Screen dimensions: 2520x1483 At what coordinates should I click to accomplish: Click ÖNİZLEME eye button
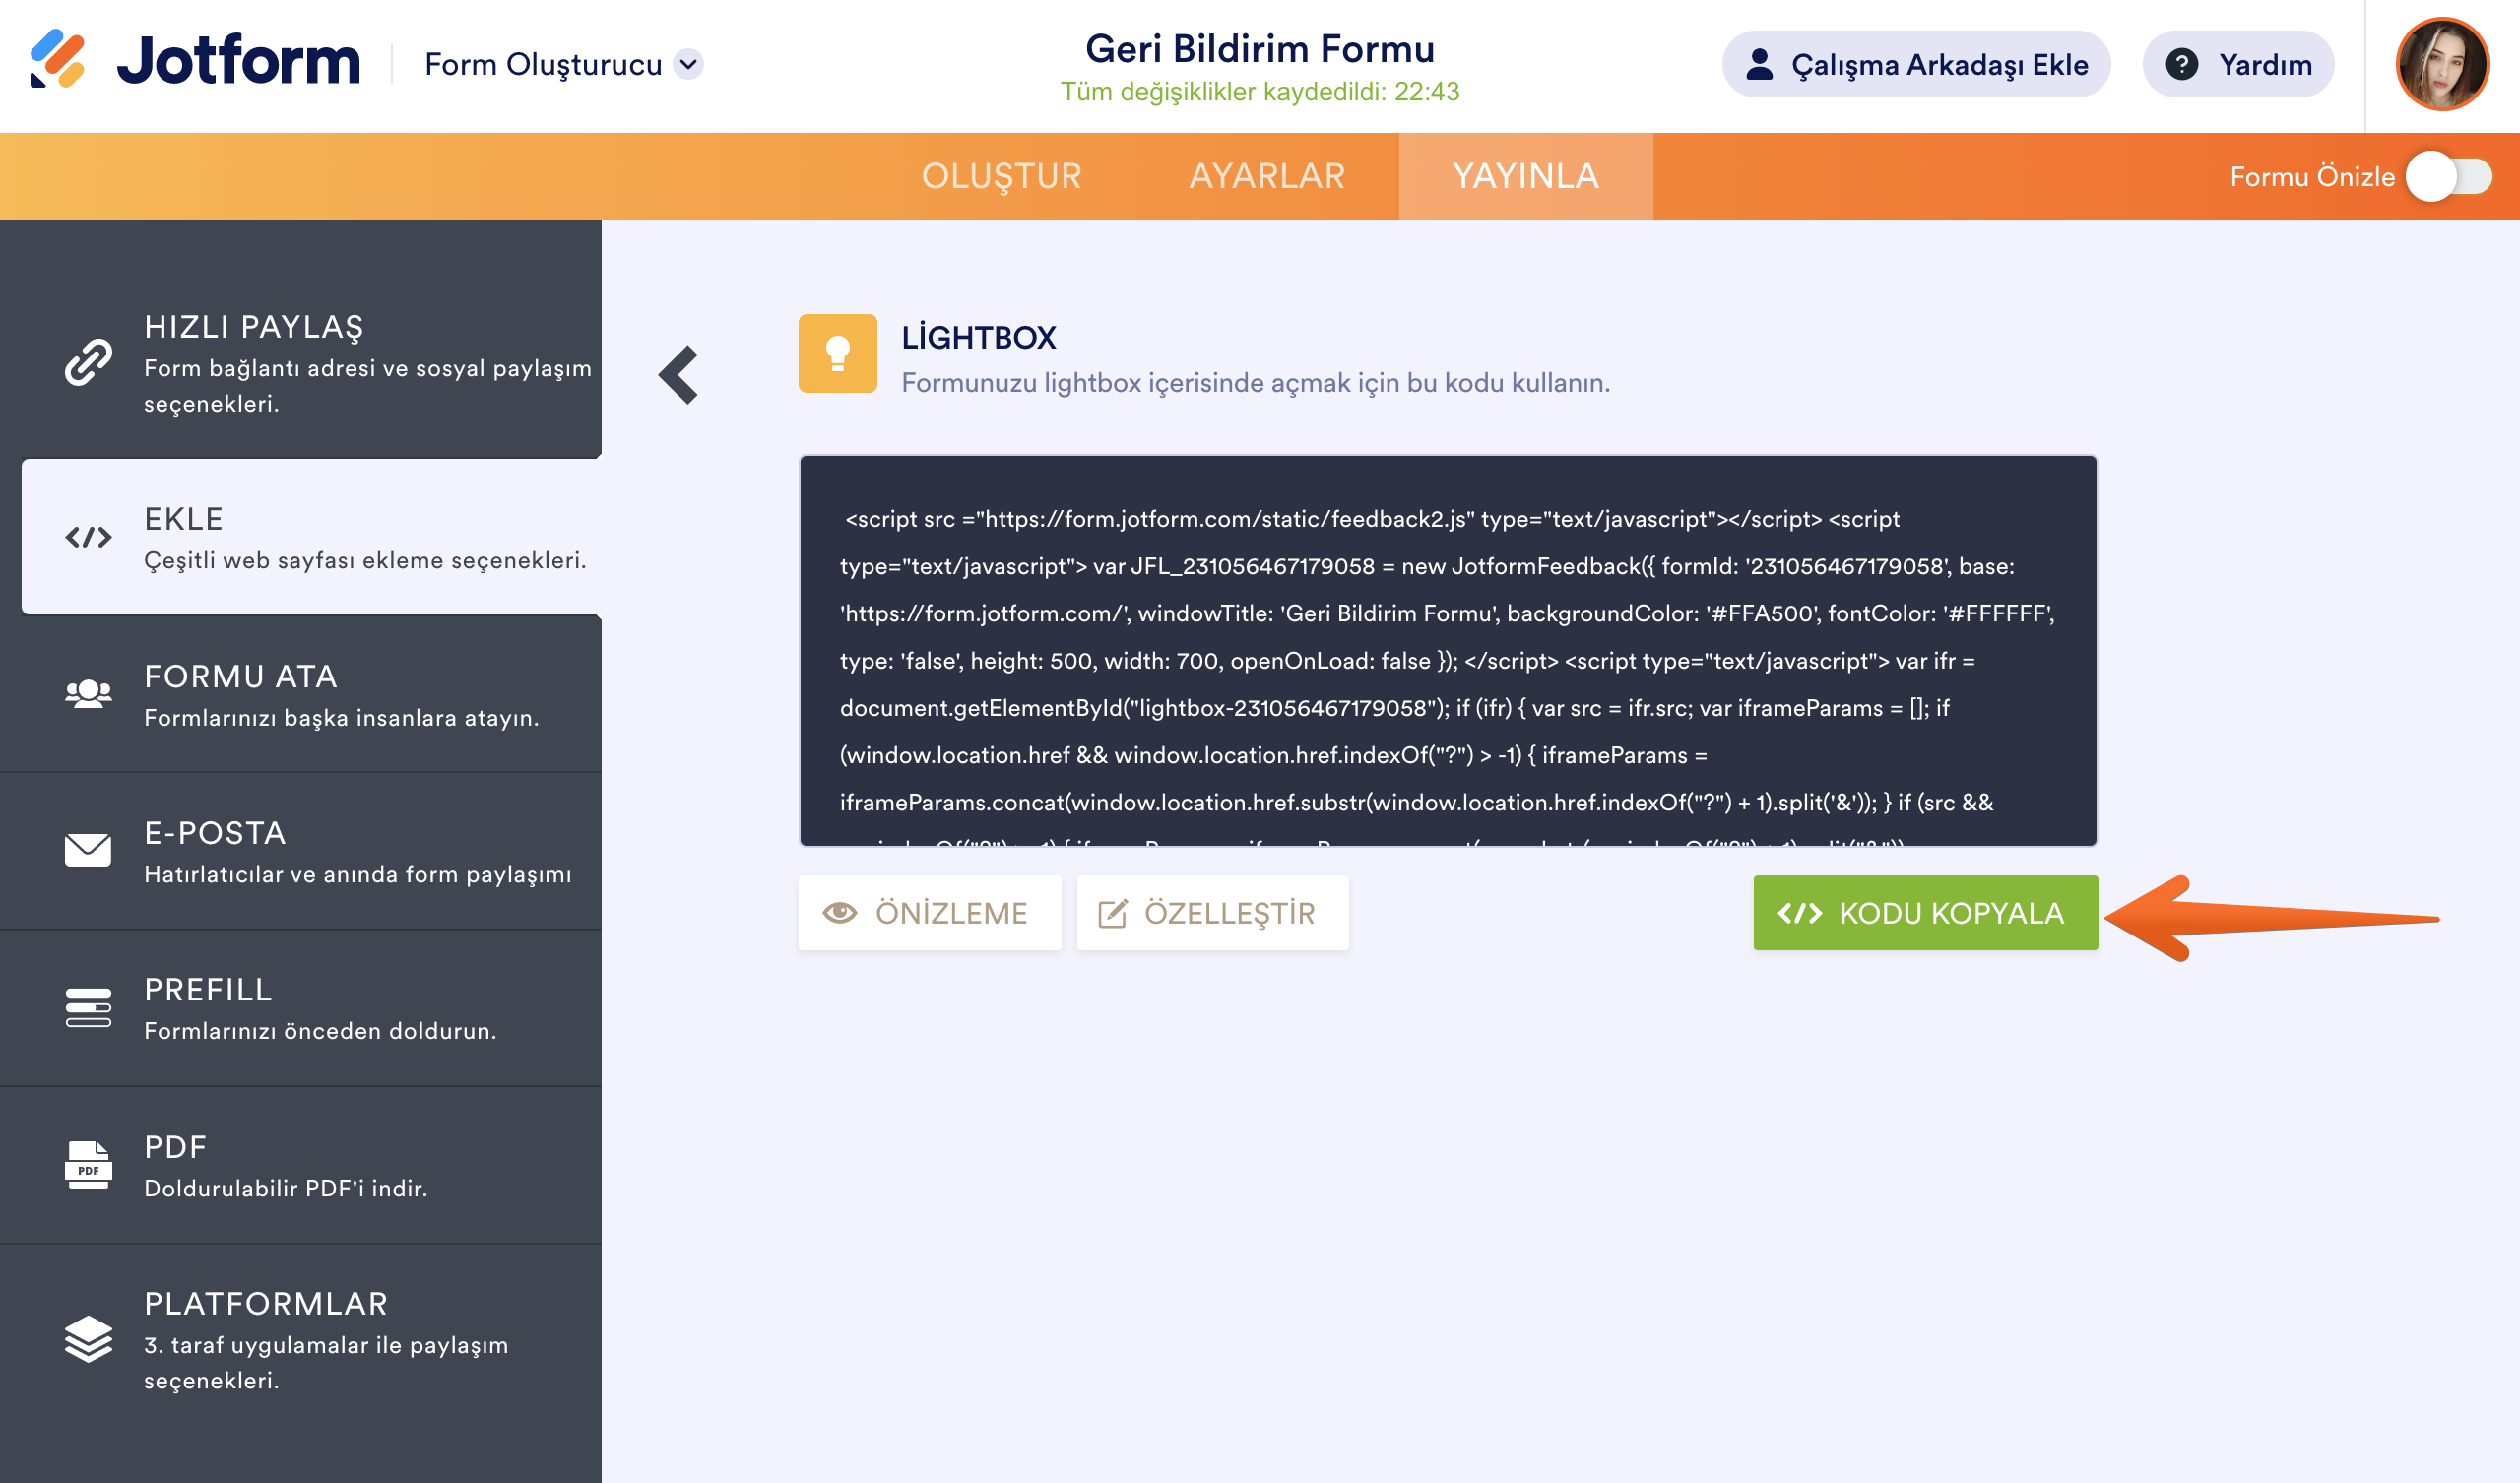[929, 913]
